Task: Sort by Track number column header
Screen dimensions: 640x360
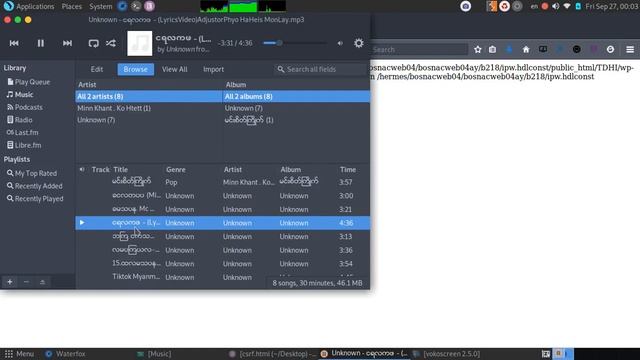Action: (x=100, y=169)
